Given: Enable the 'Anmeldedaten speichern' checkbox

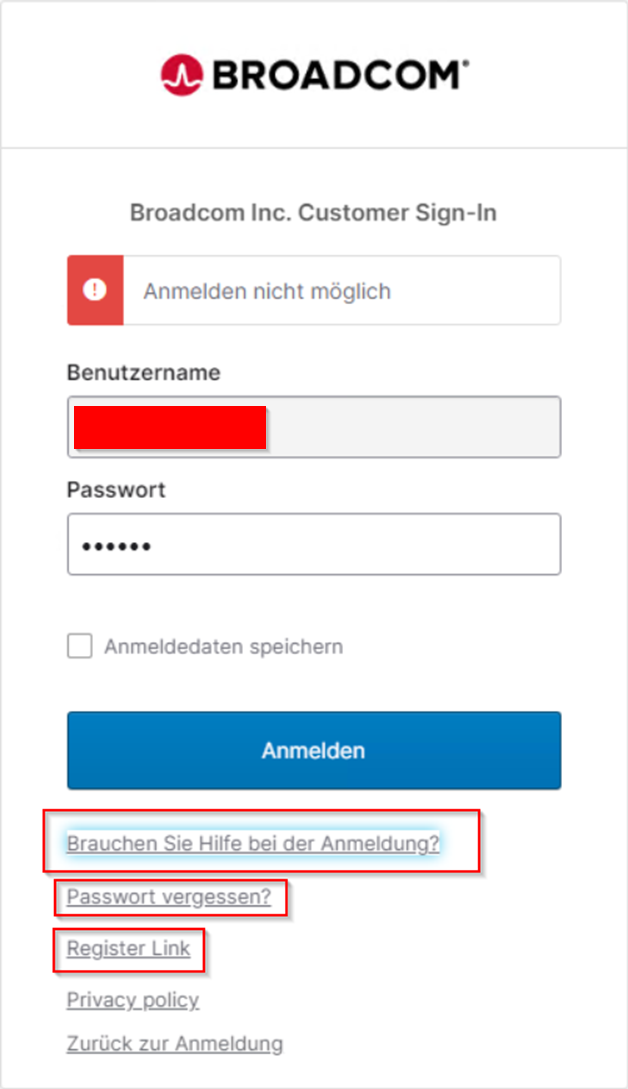Looking at the screenshot, I should click(80, 645).
